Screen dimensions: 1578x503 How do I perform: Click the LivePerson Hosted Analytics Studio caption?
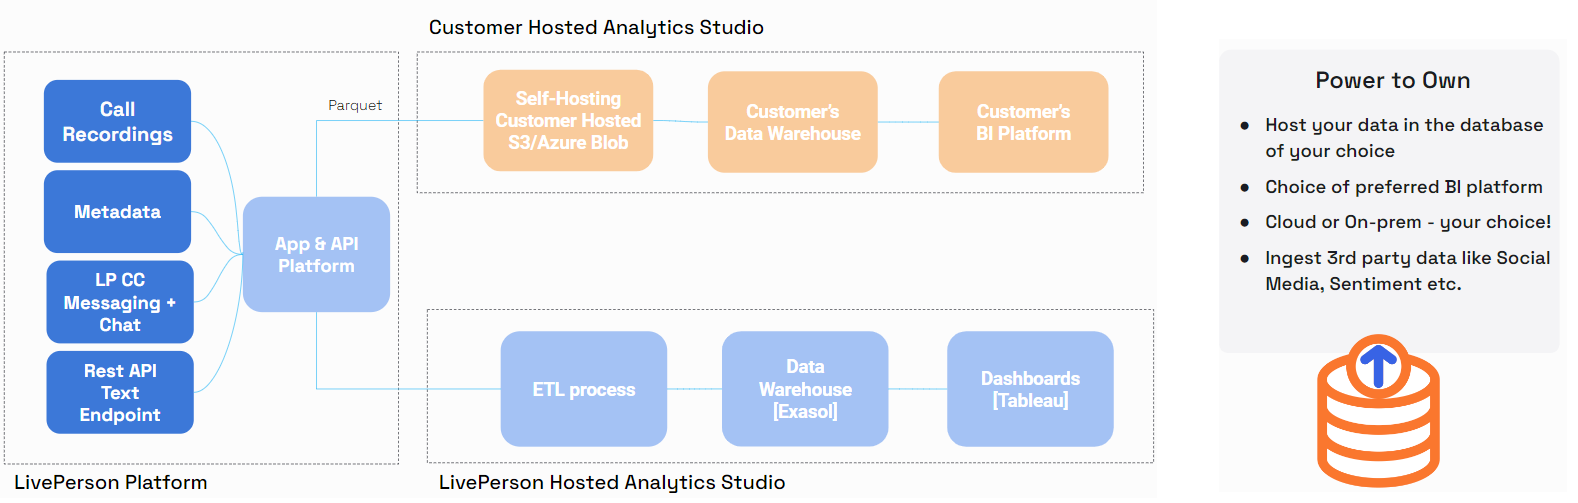point(612,482)
